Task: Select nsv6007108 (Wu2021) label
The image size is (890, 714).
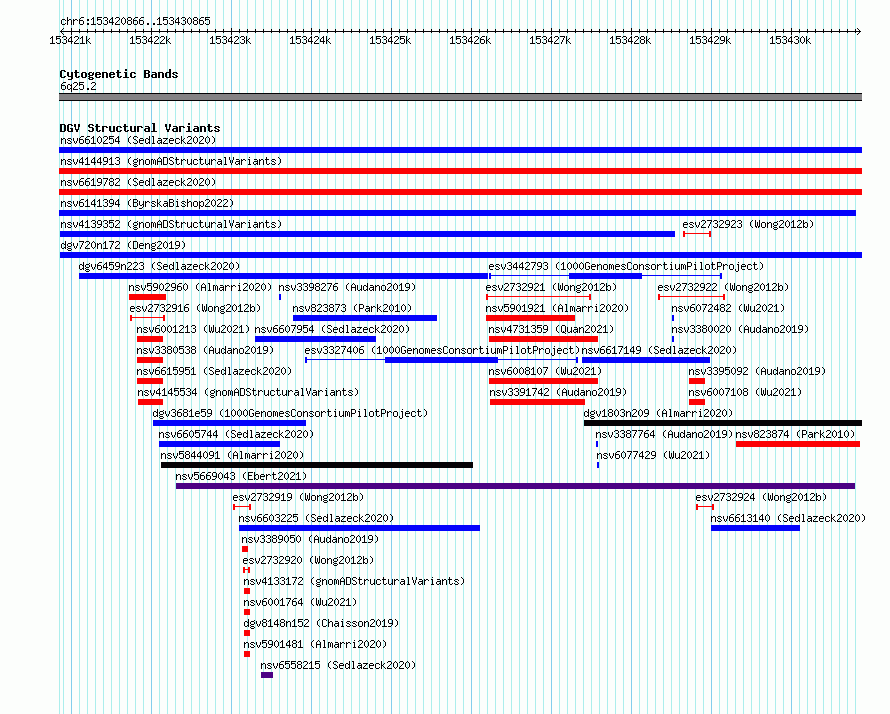Action: [745, 392]
